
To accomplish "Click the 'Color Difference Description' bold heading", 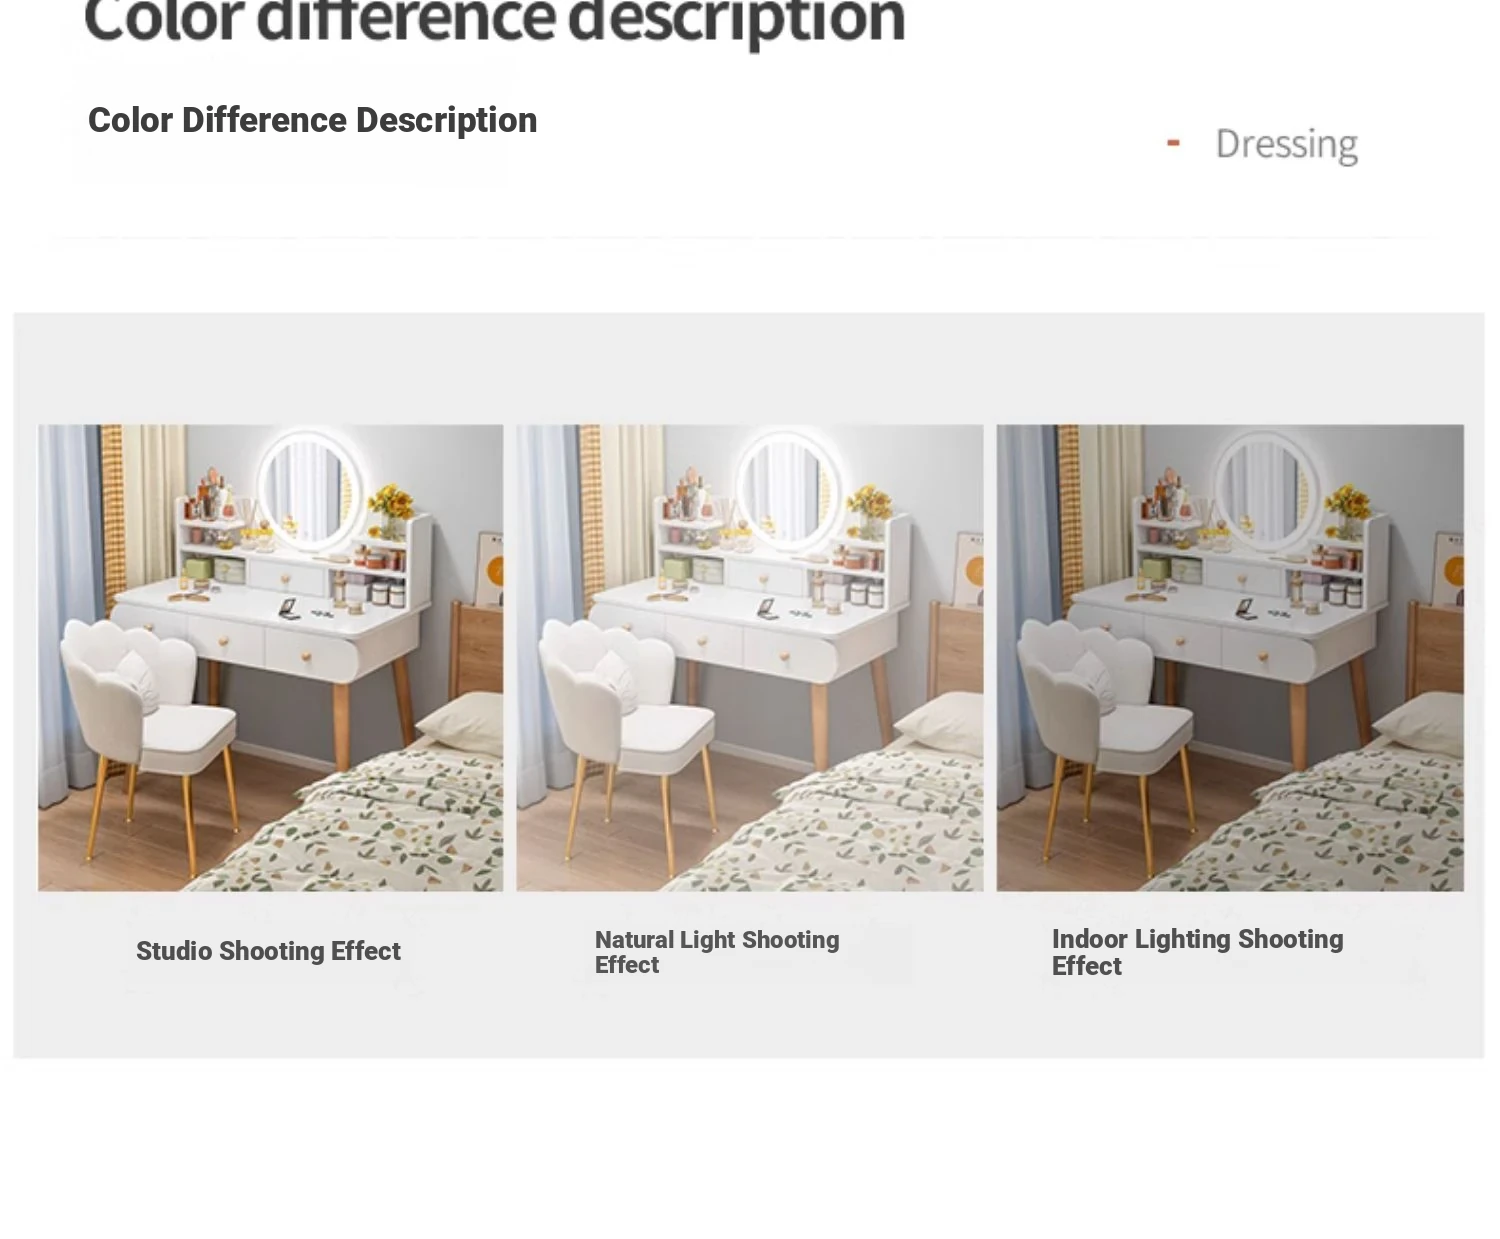I will (x=312, y=120).
